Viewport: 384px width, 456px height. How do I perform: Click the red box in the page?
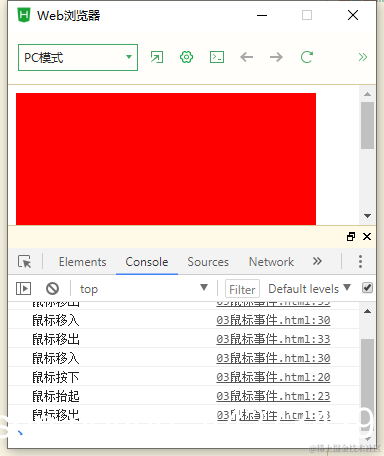coord(166,159)
